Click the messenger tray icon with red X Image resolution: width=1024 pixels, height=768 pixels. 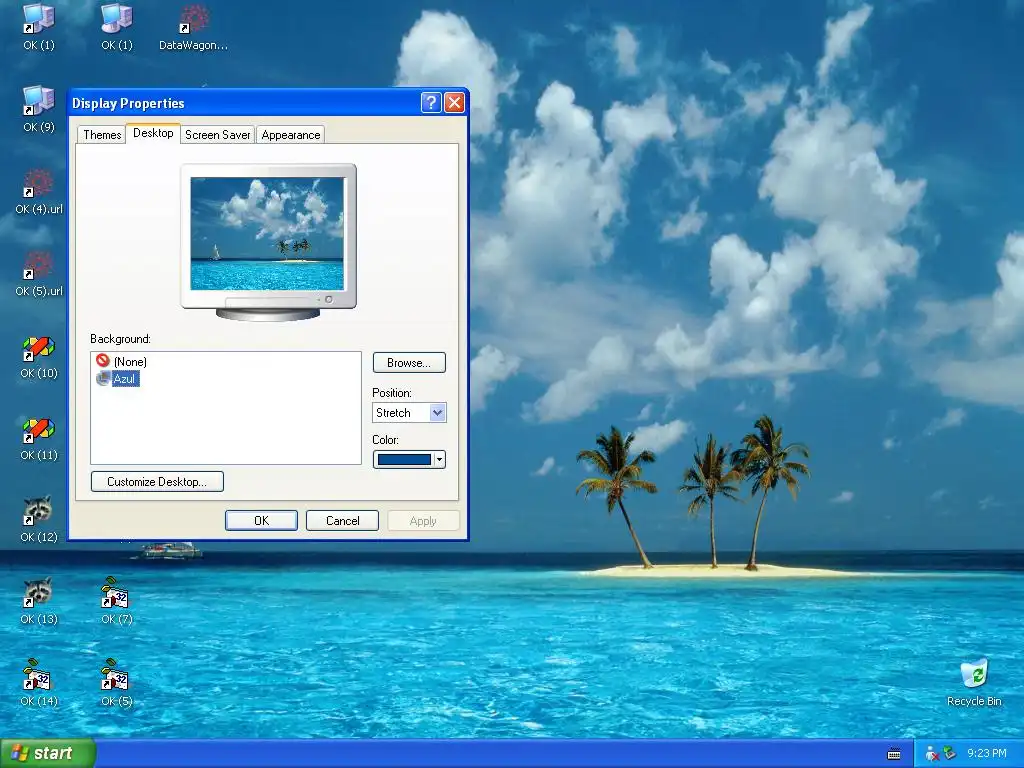coord(932,754)
